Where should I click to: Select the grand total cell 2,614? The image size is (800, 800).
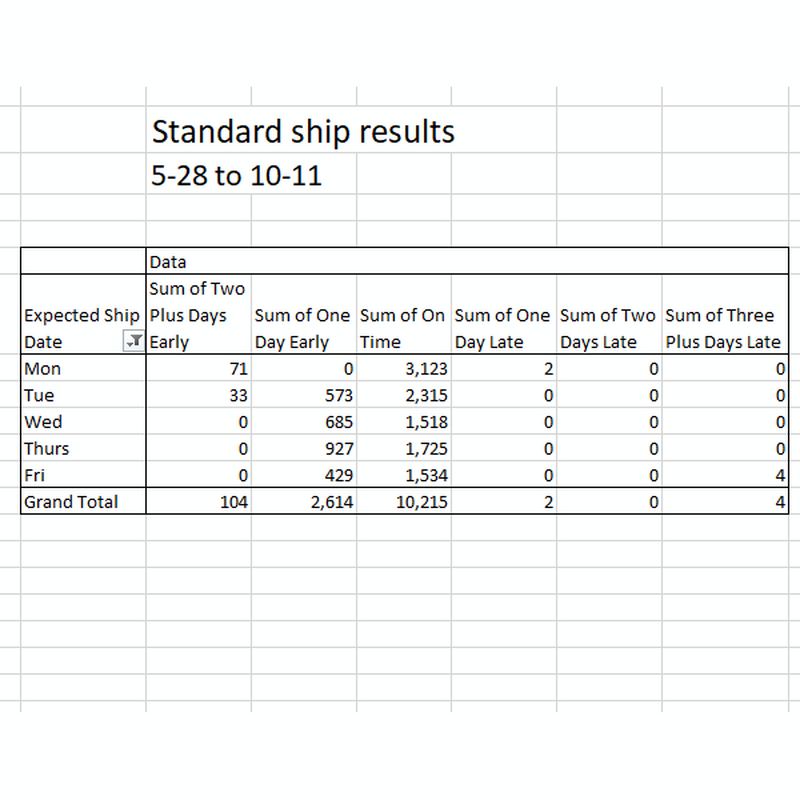(304, 502)
